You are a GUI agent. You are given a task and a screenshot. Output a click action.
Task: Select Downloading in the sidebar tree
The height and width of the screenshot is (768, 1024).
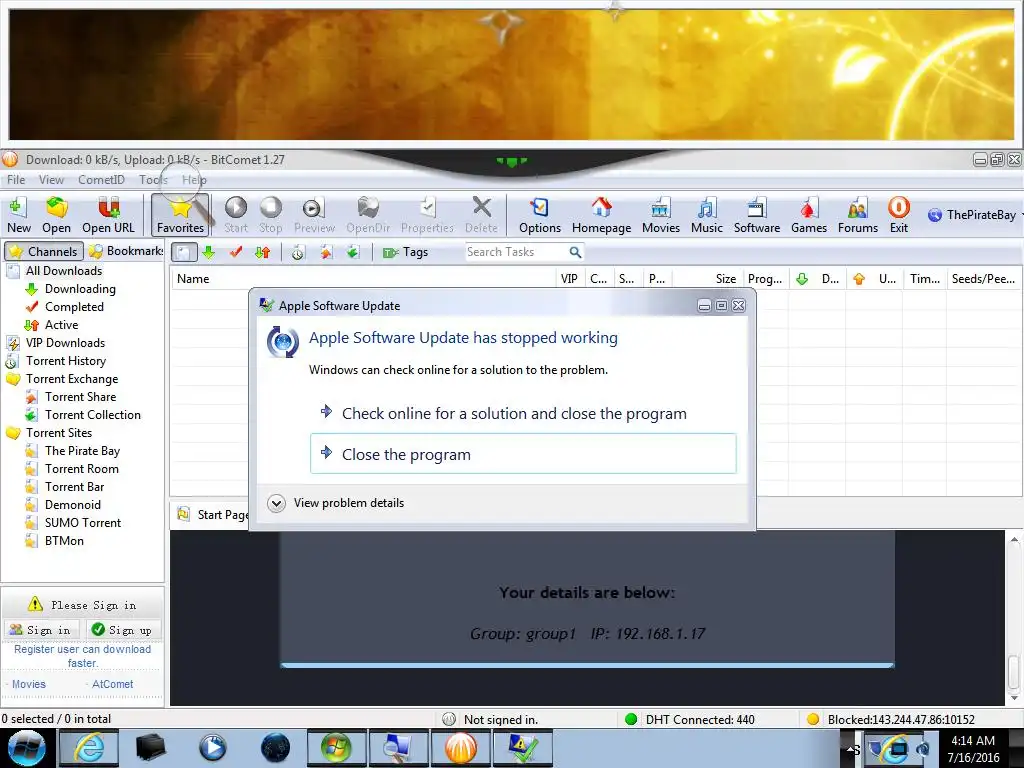[x=80, y=289]
